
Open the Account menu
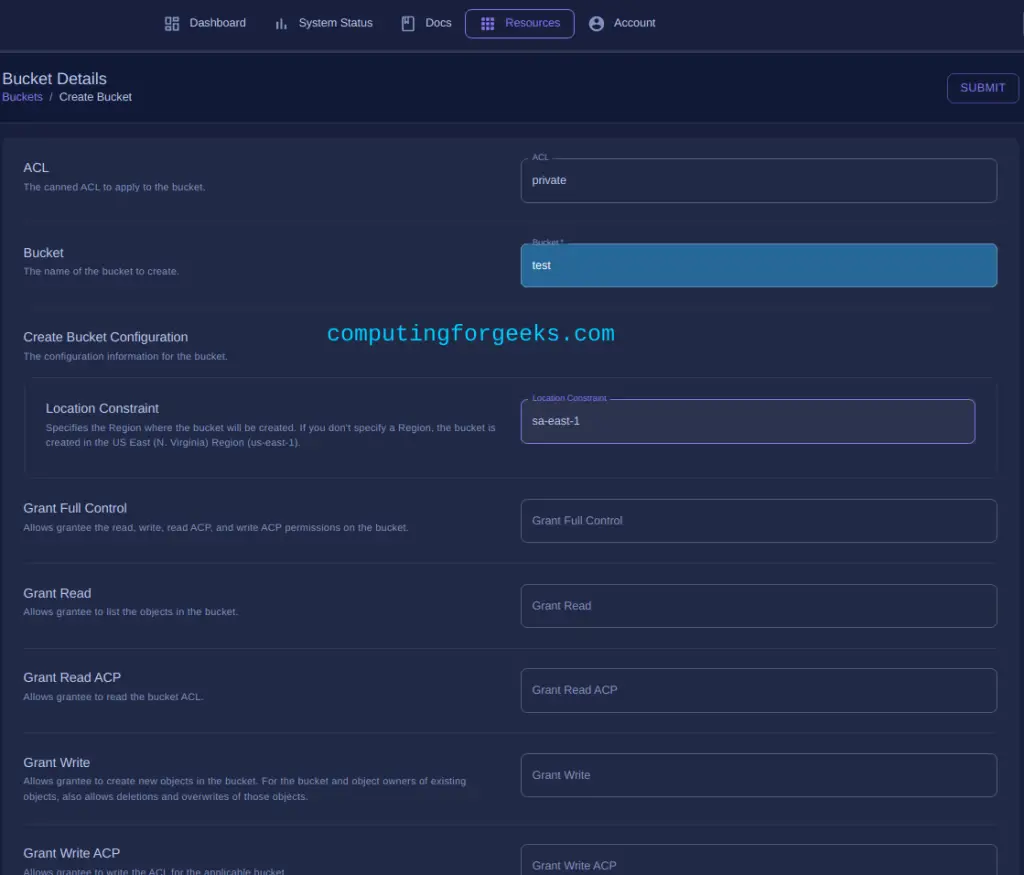pyautogui.click(x=622, y=24)
